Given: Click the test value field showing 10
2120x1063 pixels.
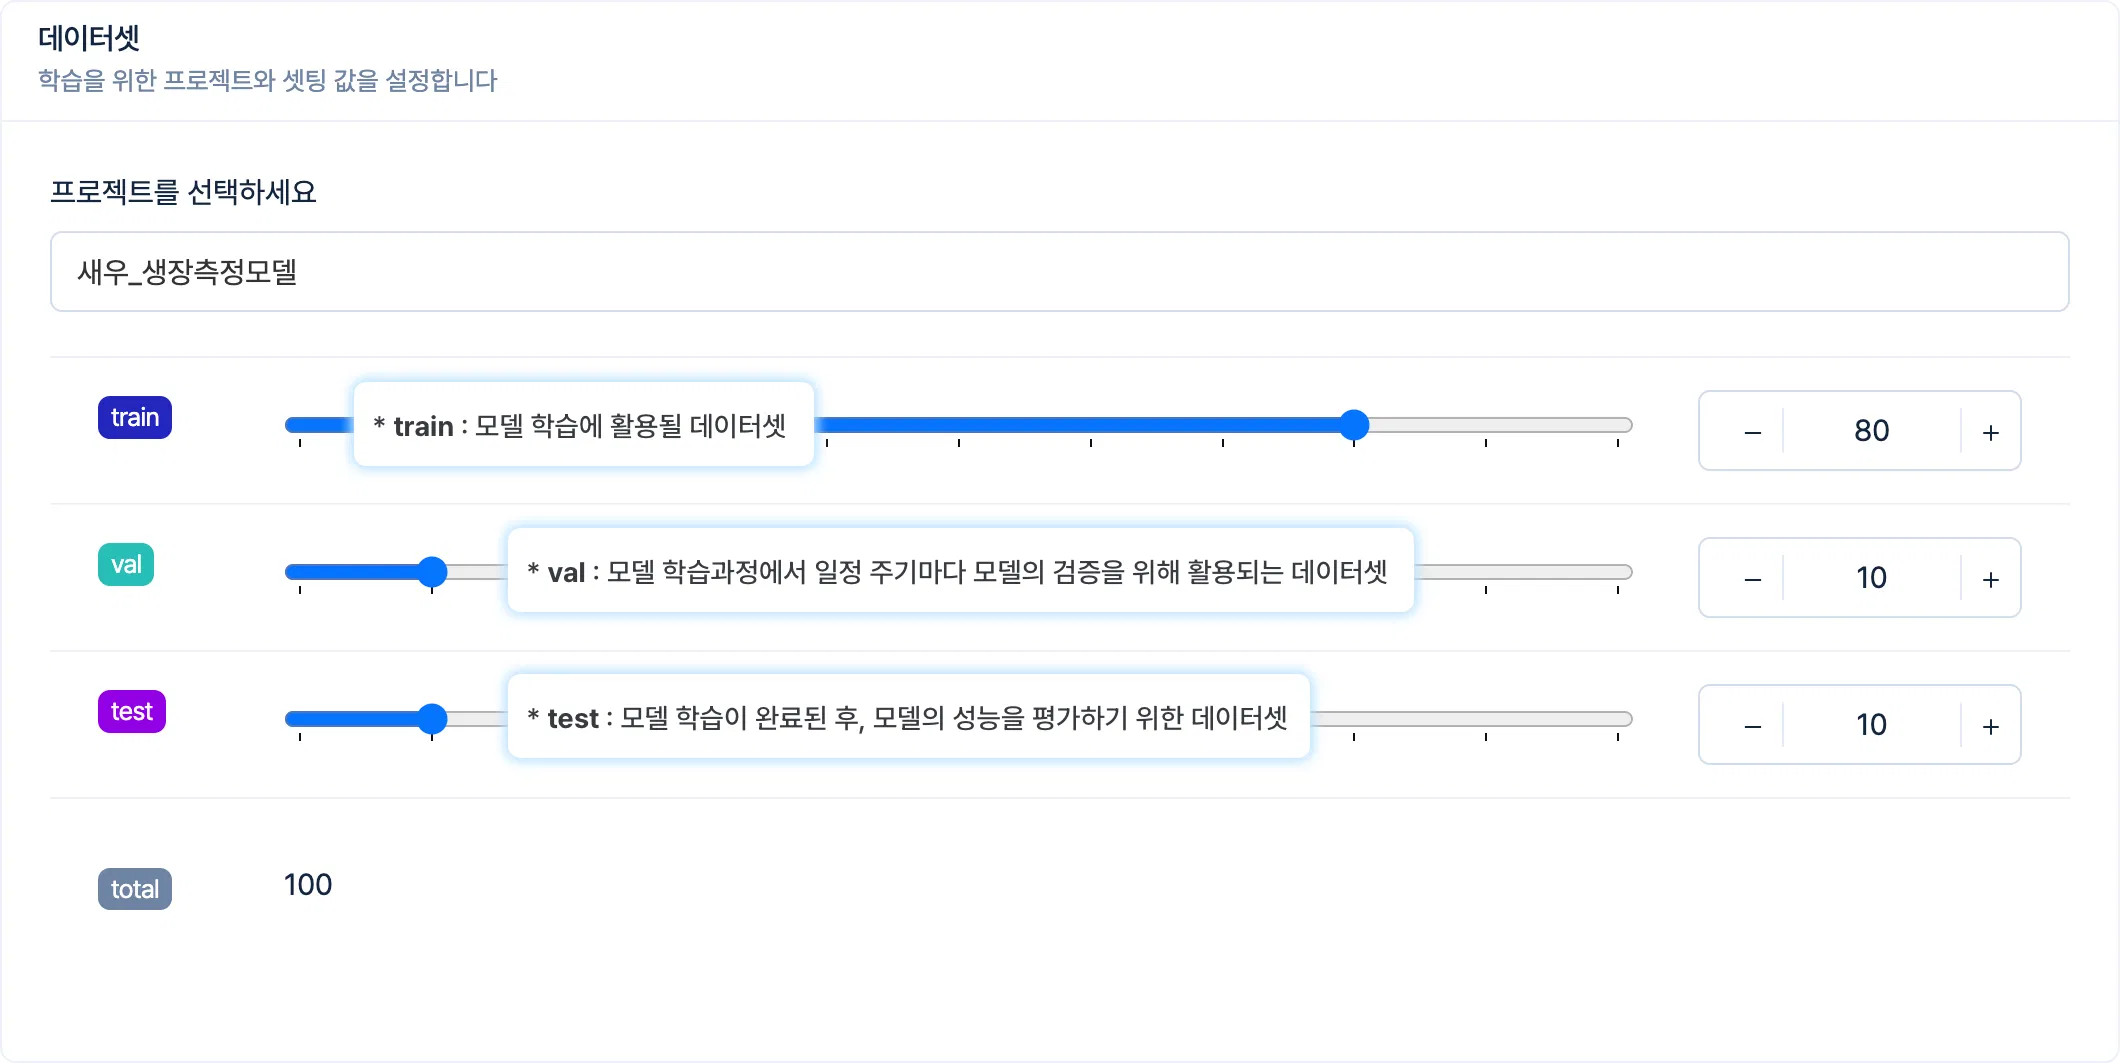Looking at the screenshot, I should (x=1871, y=725).
